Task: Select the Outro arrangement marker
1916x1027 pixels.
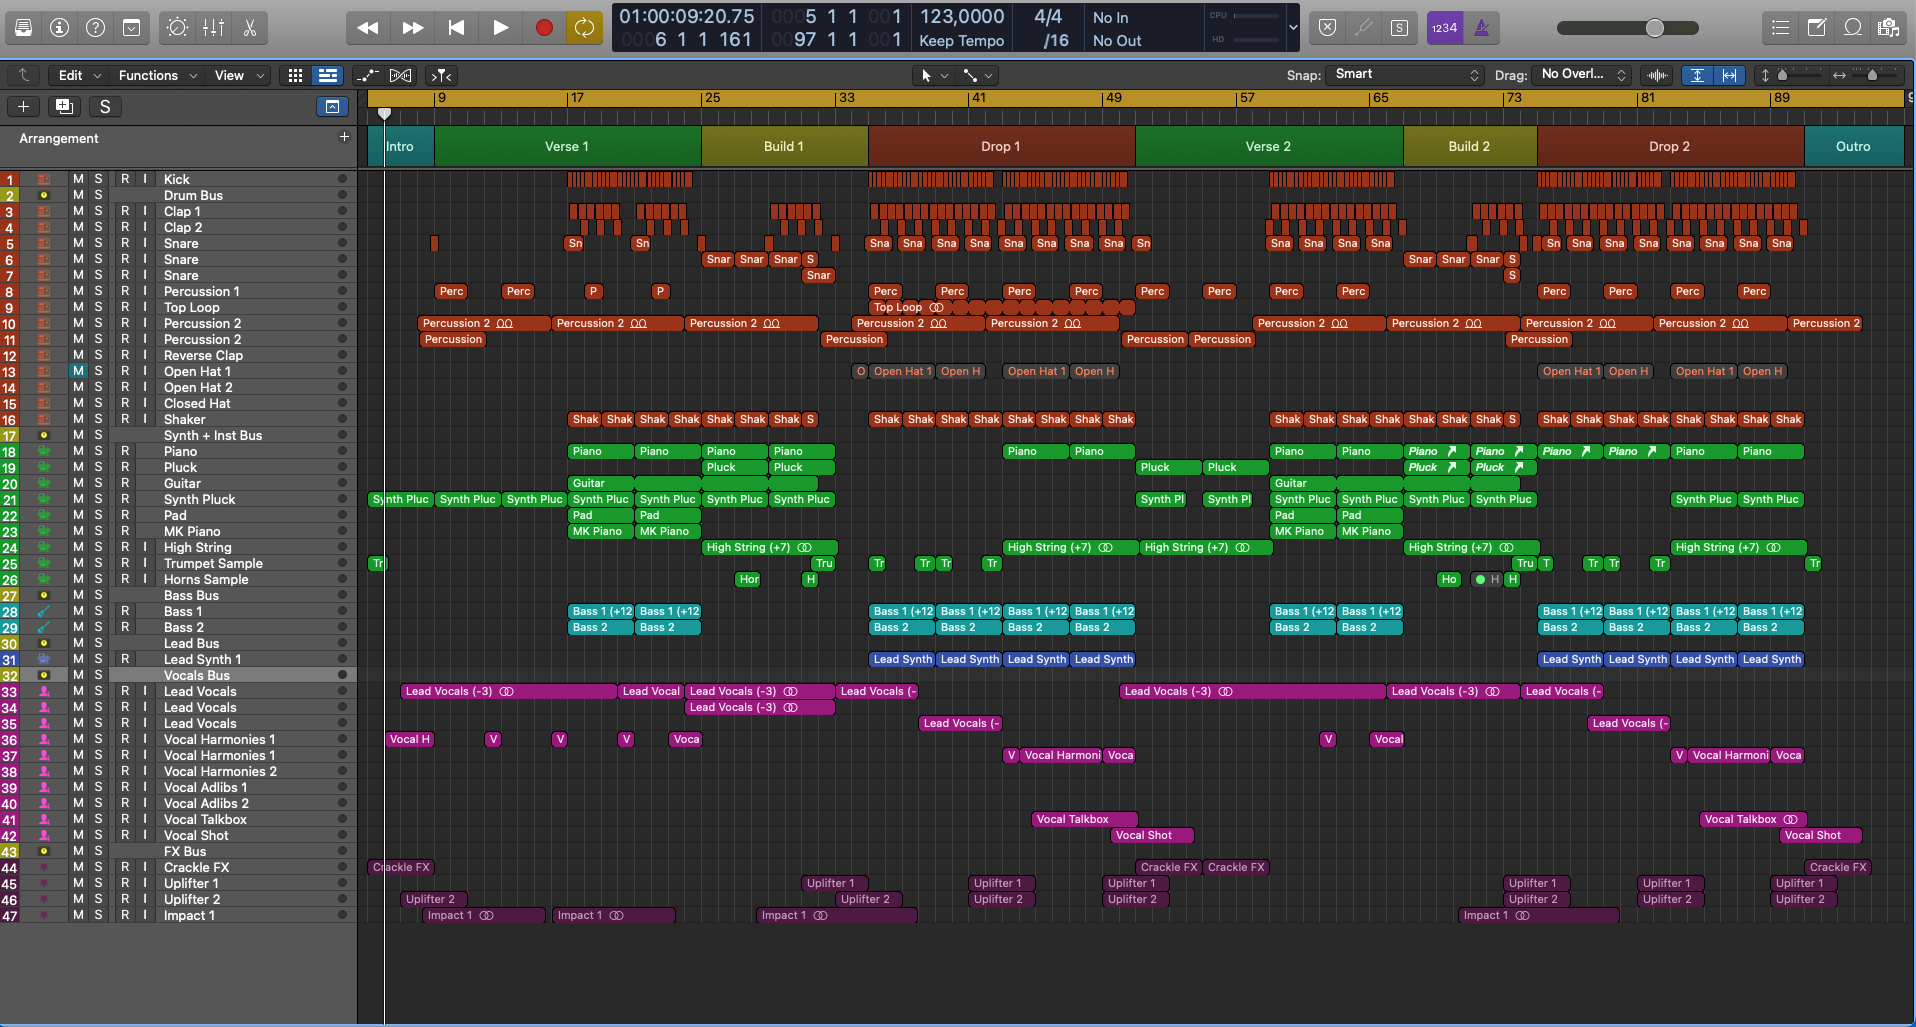Action: 1853,146
